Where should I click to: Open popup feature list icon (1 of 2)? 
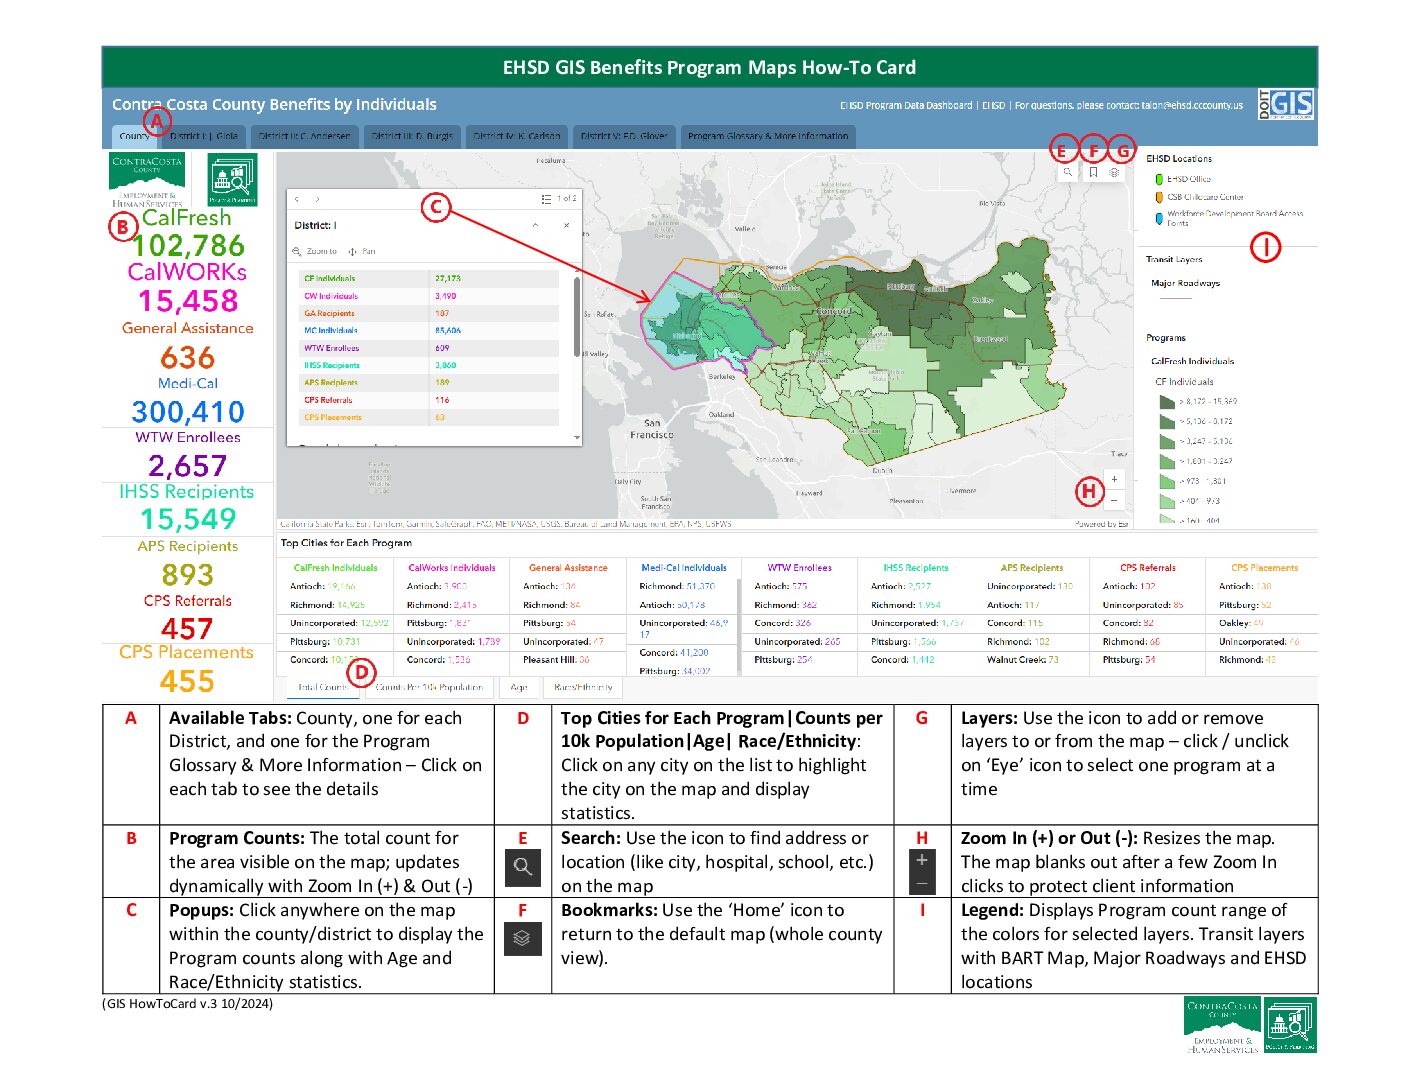pos(546,199)
